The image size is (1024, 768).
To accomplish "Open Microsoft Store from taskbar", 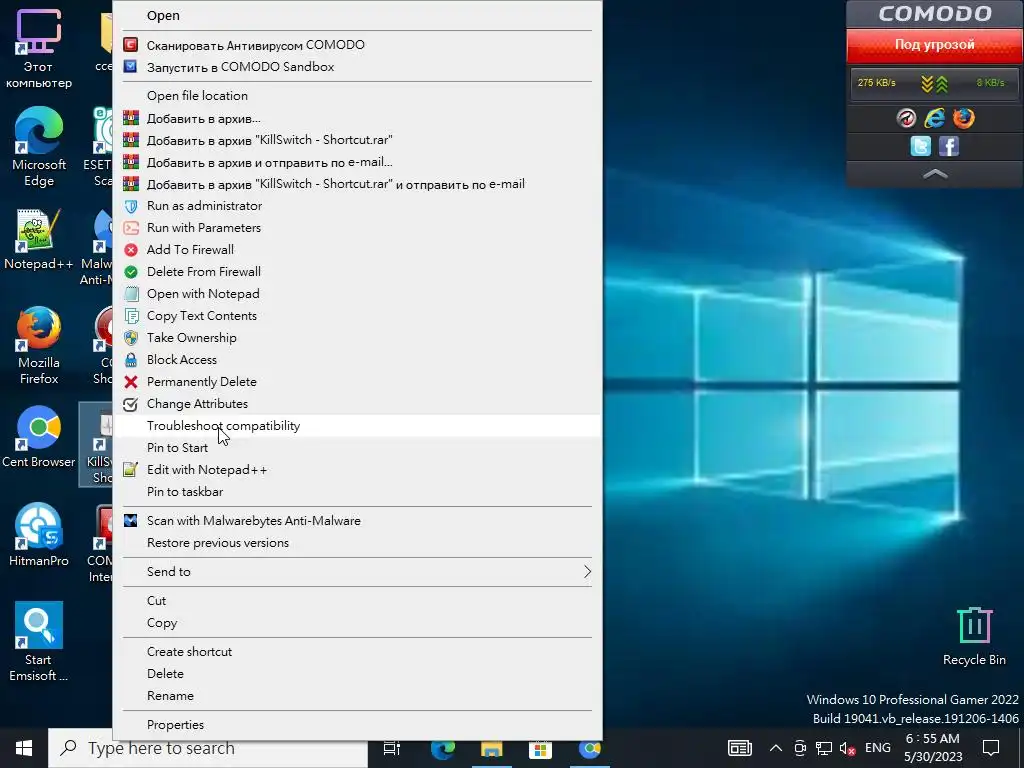I will coord(541,748).
